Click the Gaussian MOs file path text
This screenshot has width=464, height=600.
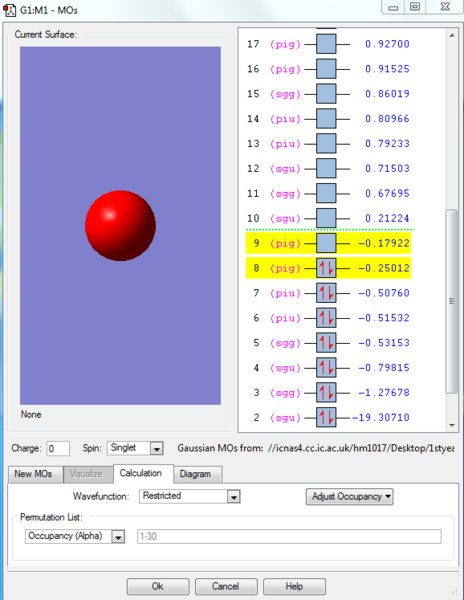361,448
